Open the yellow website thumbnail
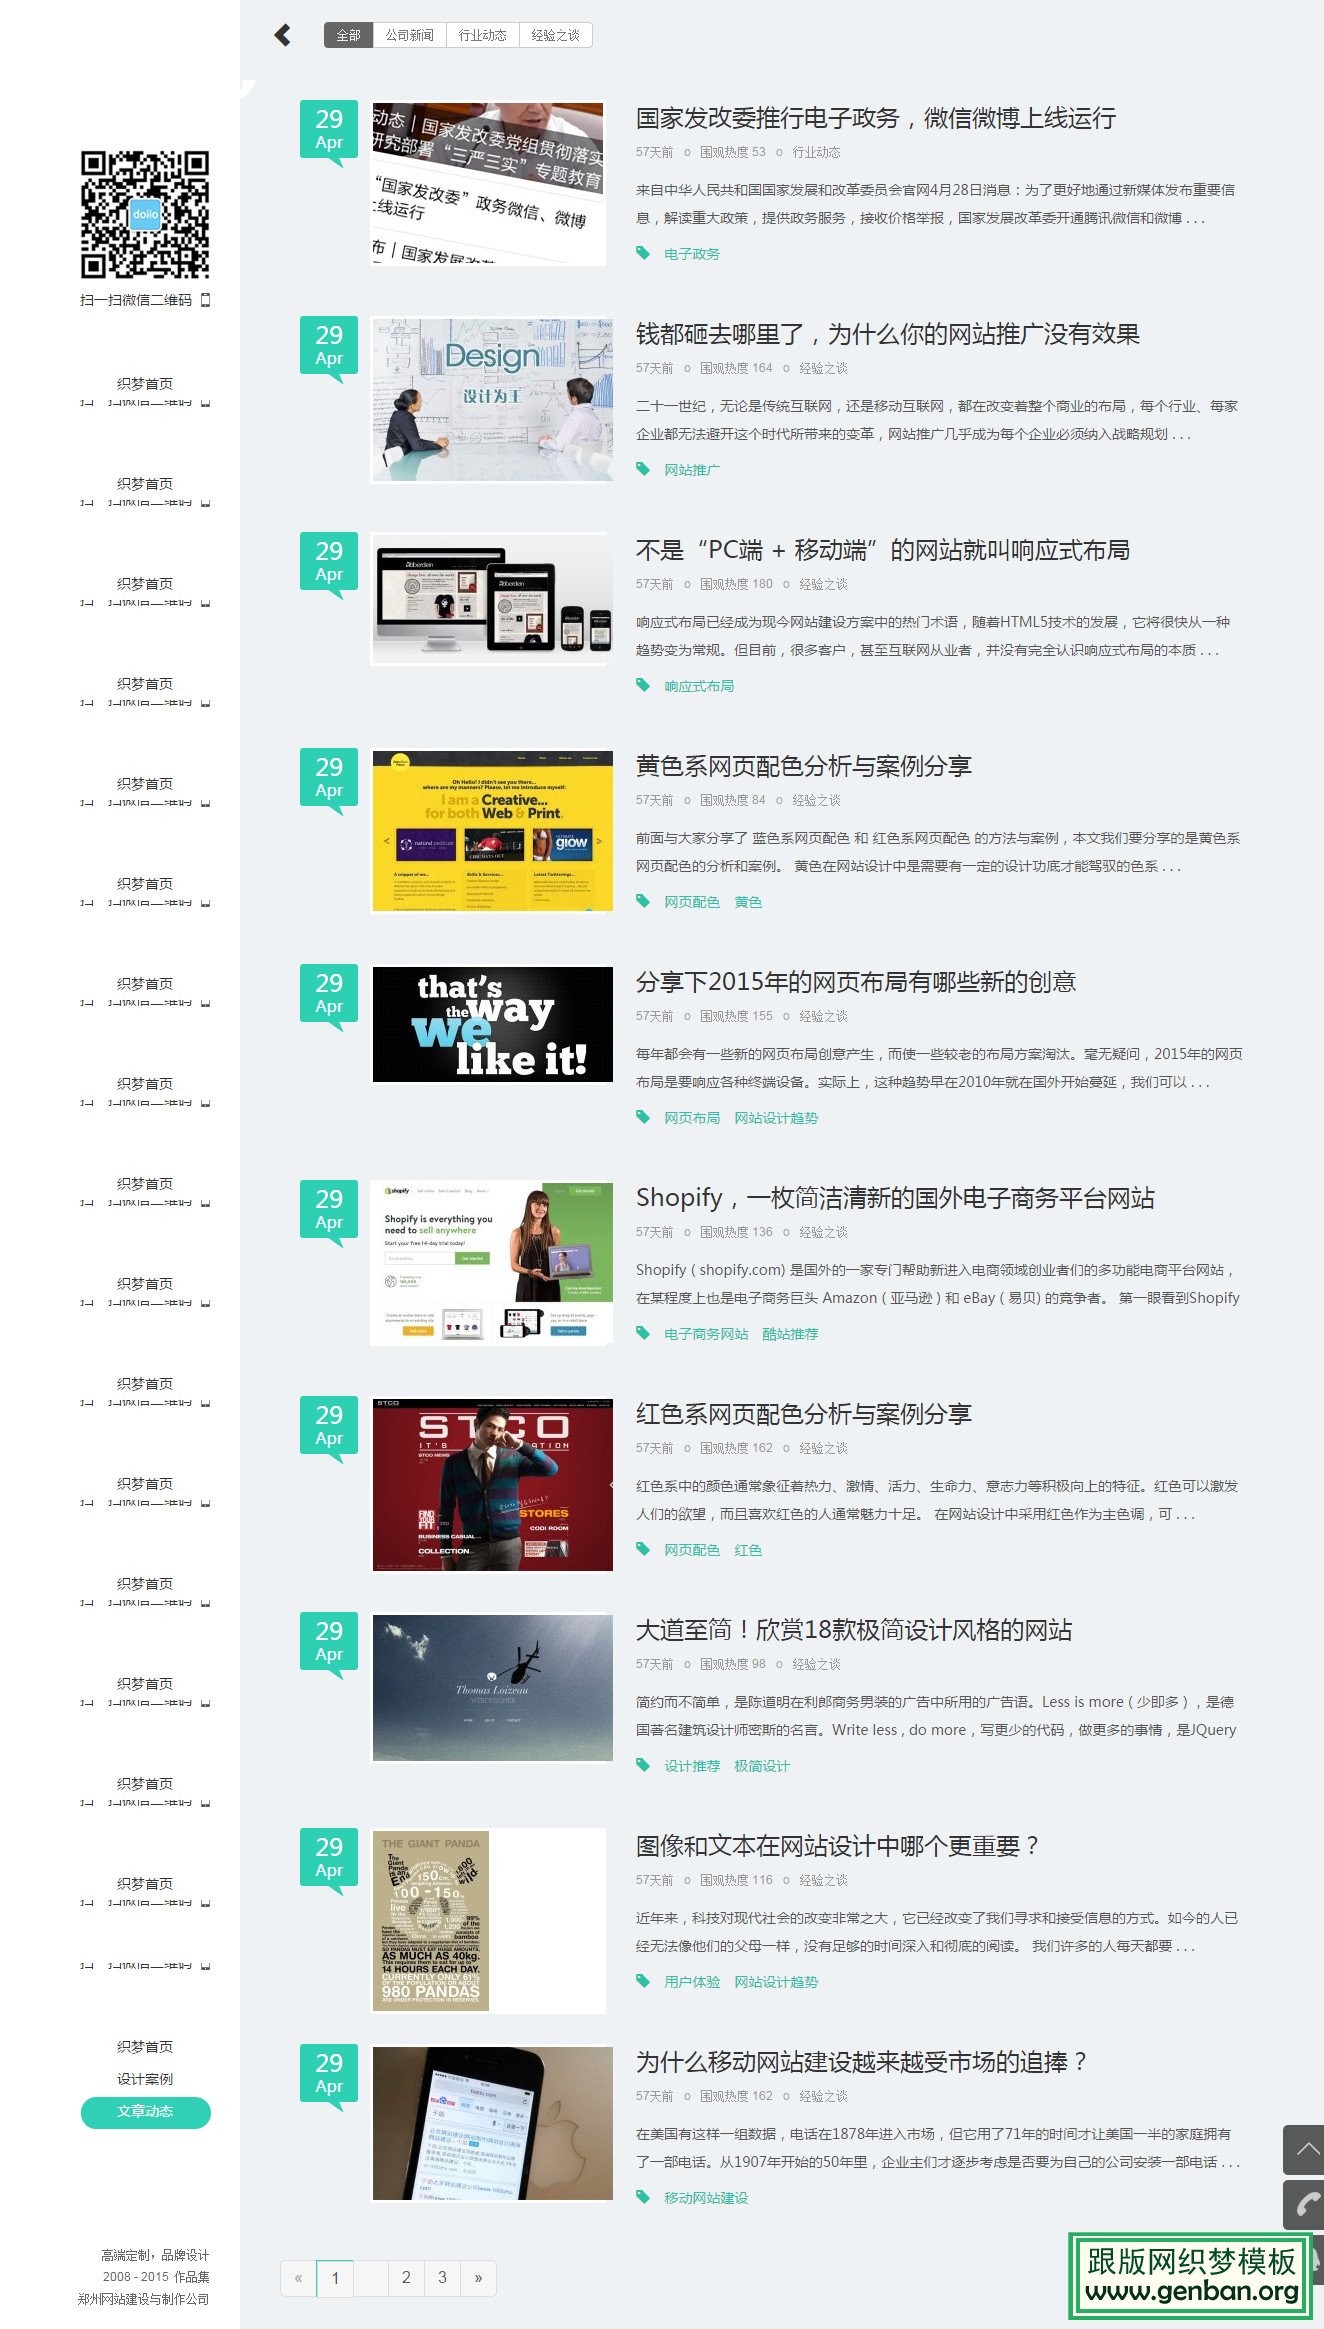Image resolution: width=1324 pixels, height=2329 pixels. coord(492,831)
